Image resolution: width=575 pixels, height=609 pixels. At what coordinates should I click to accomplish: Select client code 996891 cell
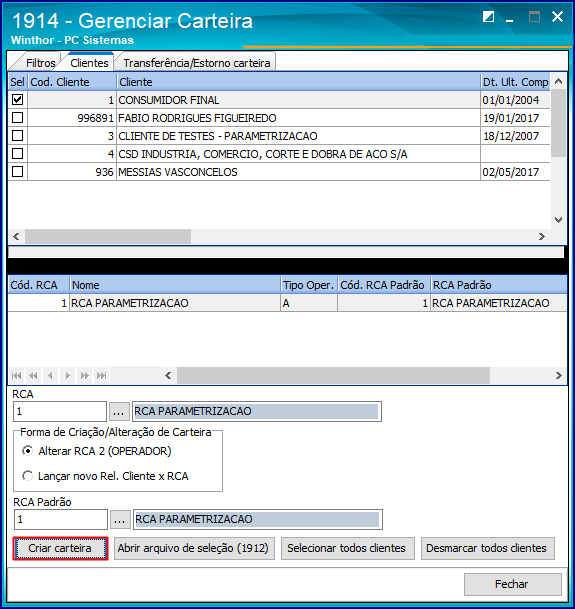click(x=72, y=118)
